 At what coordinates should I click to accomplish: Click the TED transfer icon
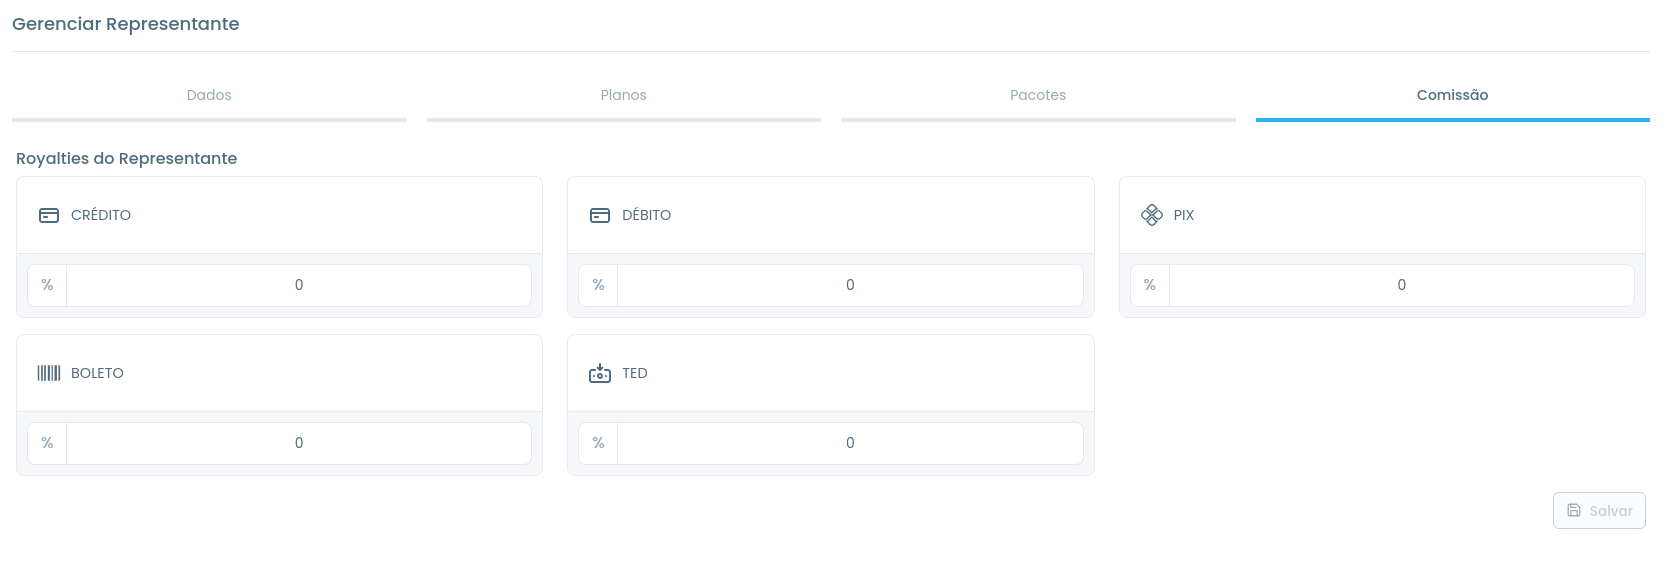coord(600,373)
